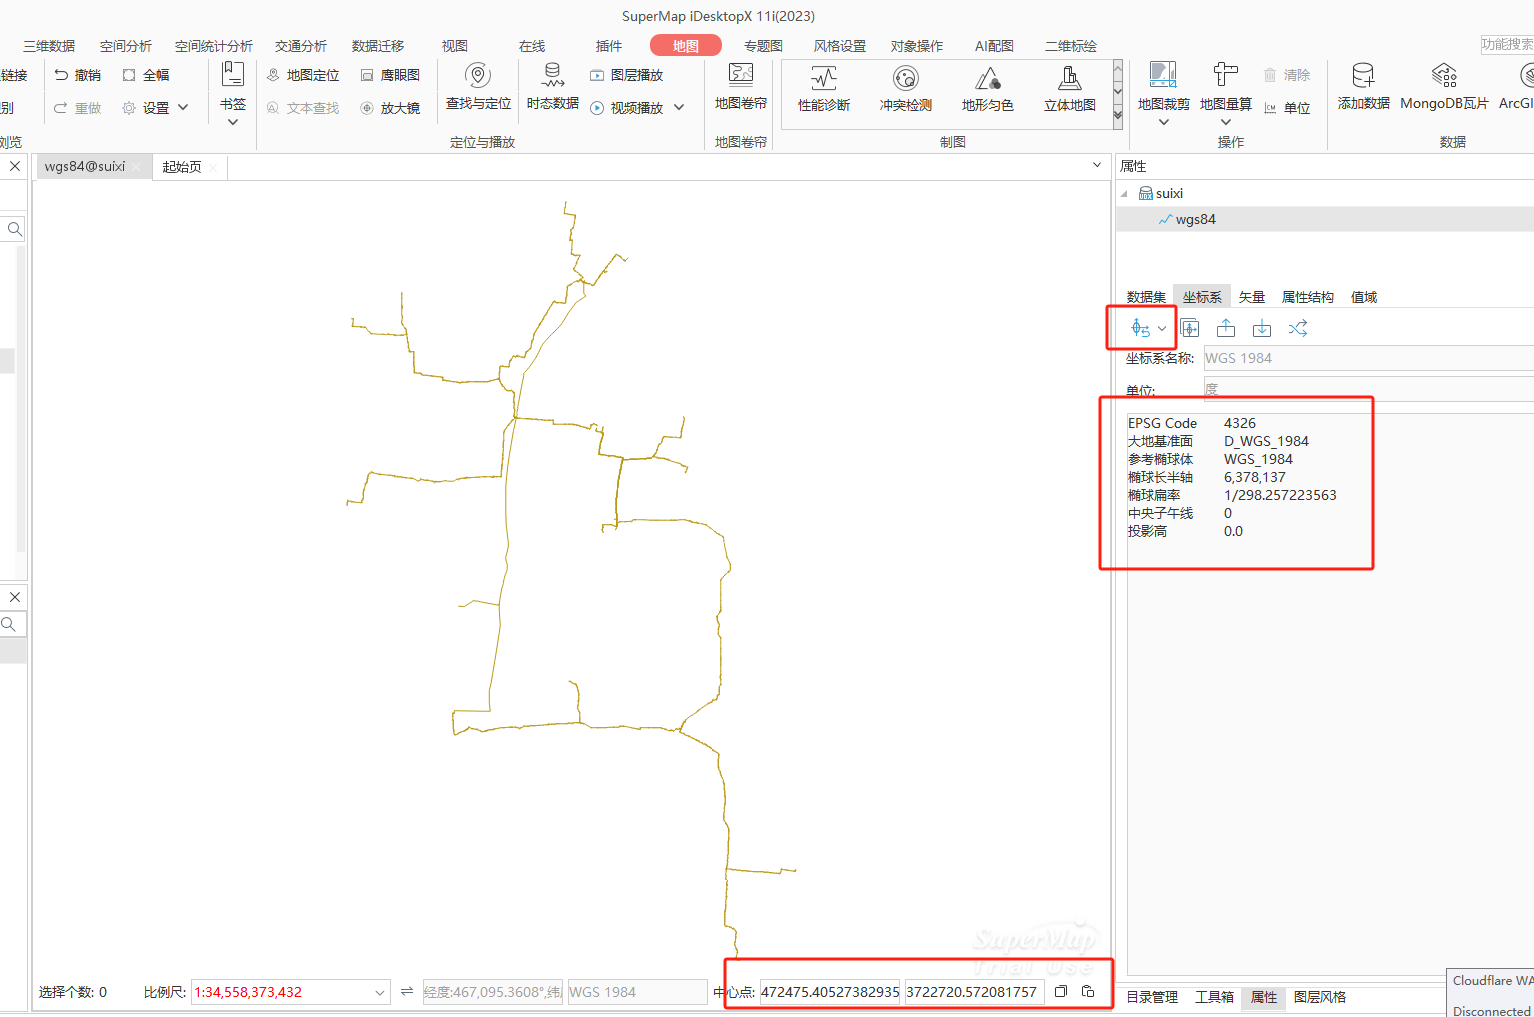Image resolution: width=1534 pixels, height=1017 pixels.
Task: Run Conflict Detection (冲突检测)
Action: (x=906, y=88)
